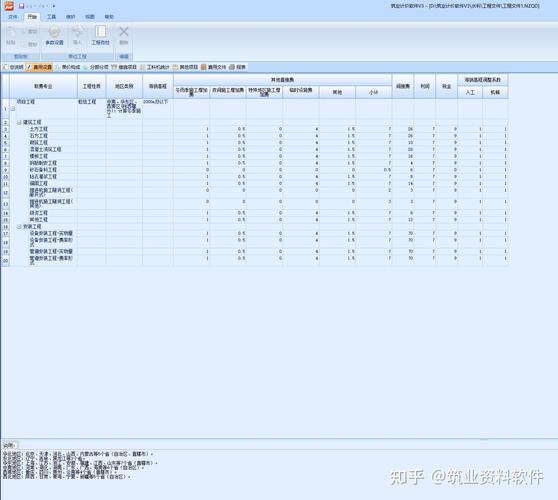The height and width of the screenshot is (500, 558).
Task: Click the 导入 import icon
Action: (x=77, y=32)
